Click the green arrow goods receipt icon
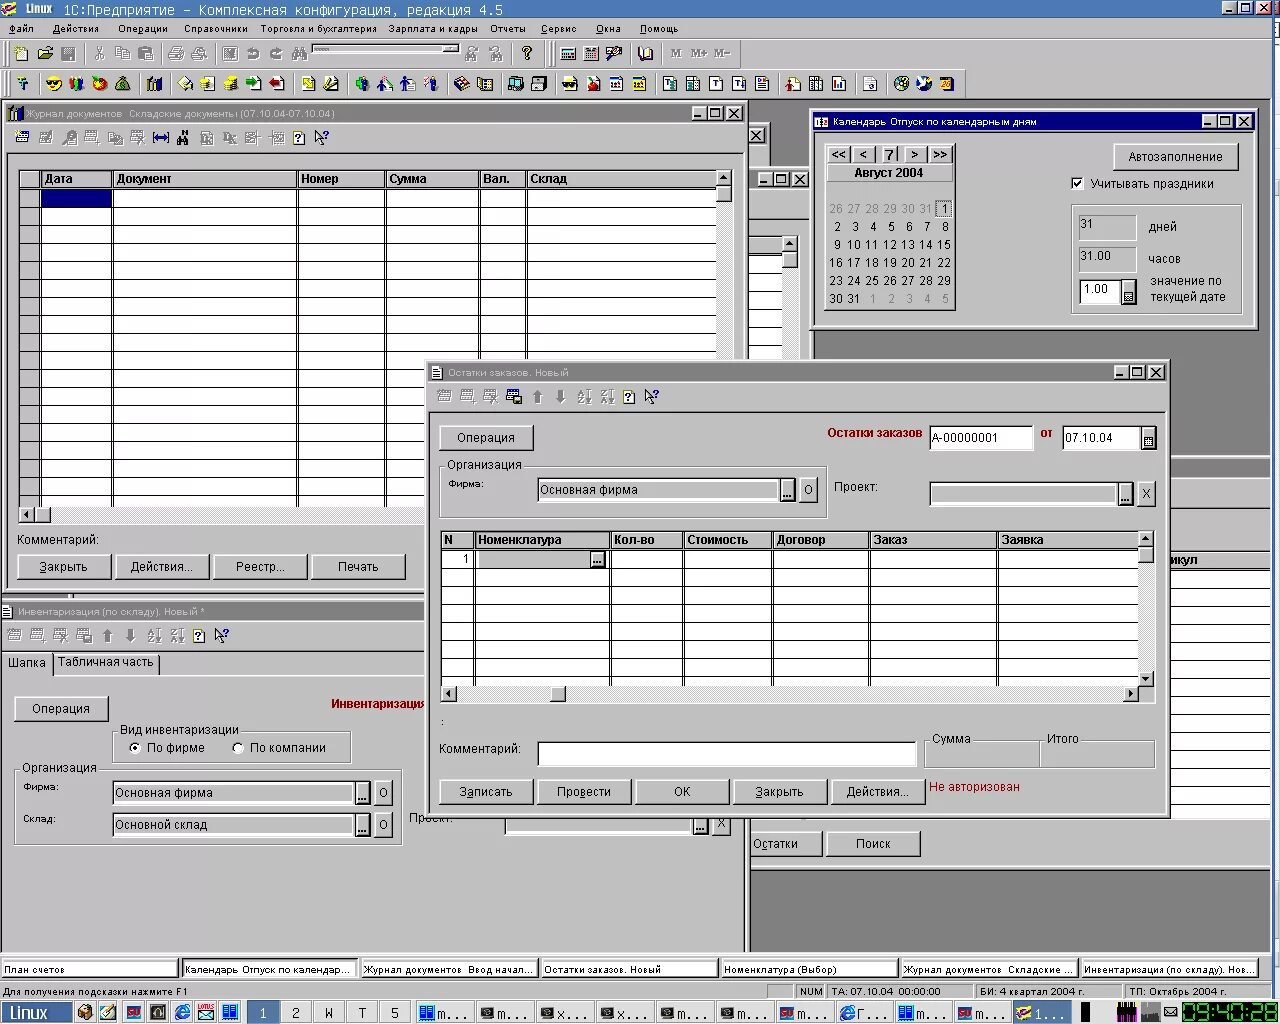The height and width of the screenshot is (1024, 1280). coord(253,84)
